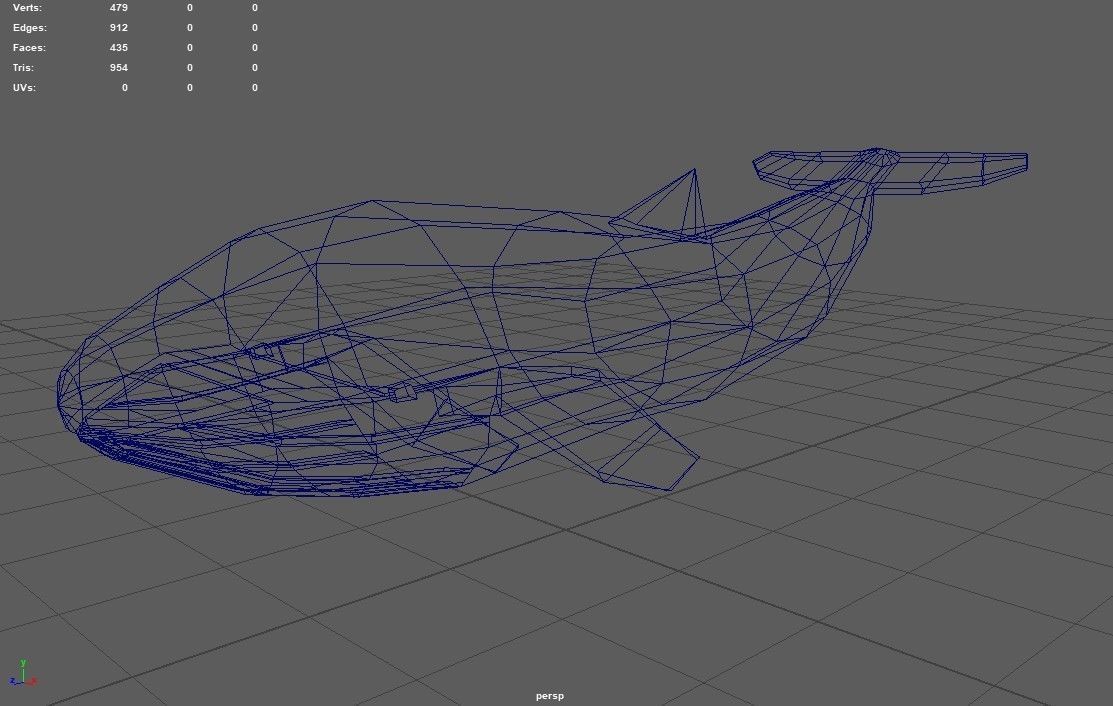Viewport: 1113px width, 706px height.
Task: Click the "UVs:" heads-up label
Action: [x=24, y=87]
